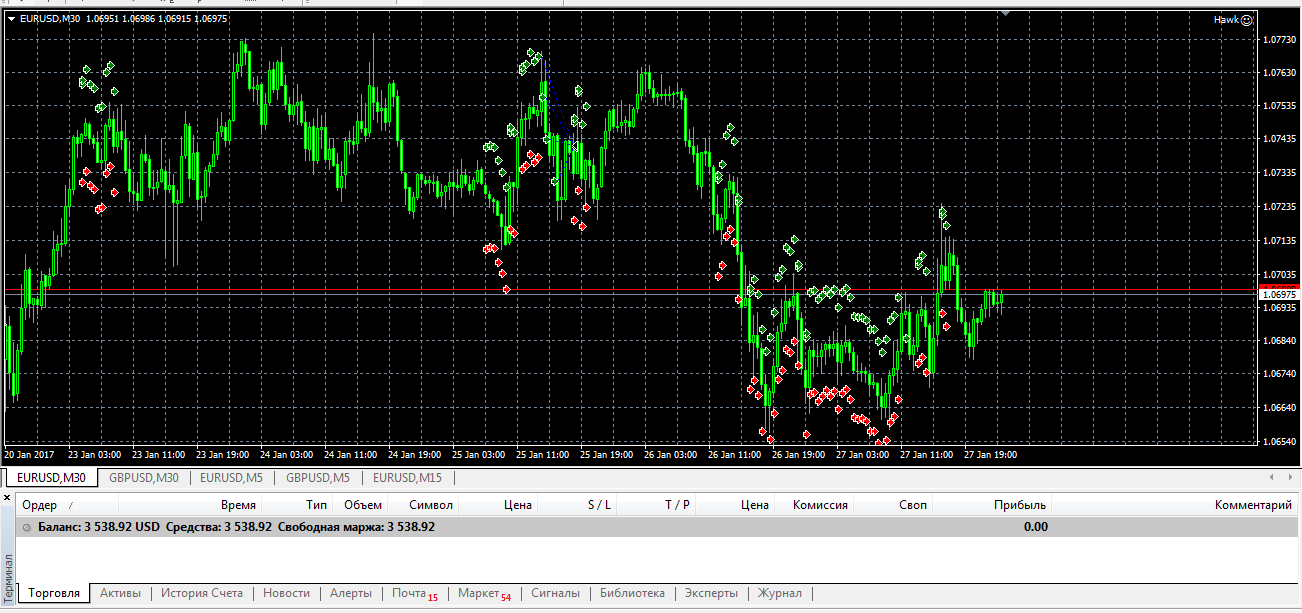Click the Свободная маржа: 3 538.92 text

coord(357,527)
